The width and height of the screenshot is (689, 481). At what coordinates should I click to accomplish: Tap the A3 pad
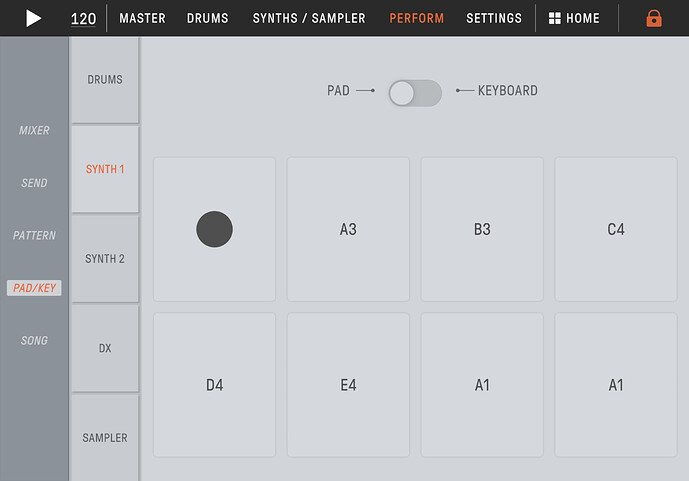(348, 229)
